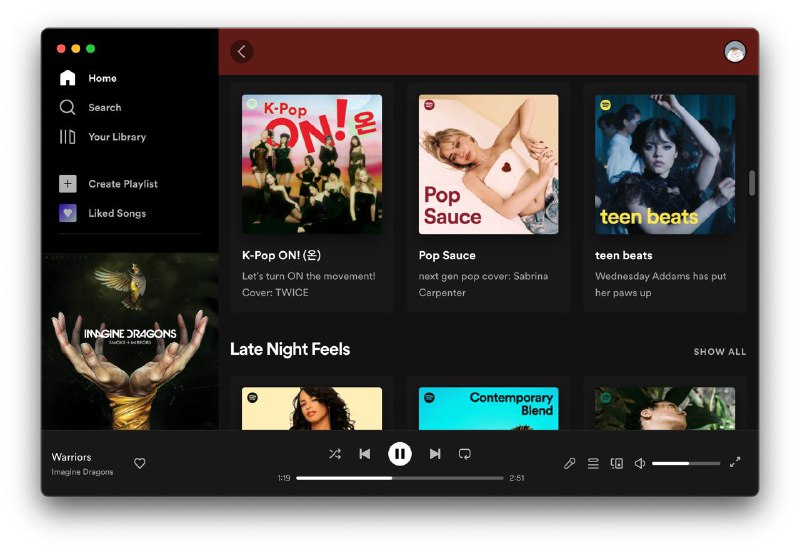Open the play queue
Image resolution: width=800 pixels, height=551 pixels.
pyautogui.click(x=593, y=463)
